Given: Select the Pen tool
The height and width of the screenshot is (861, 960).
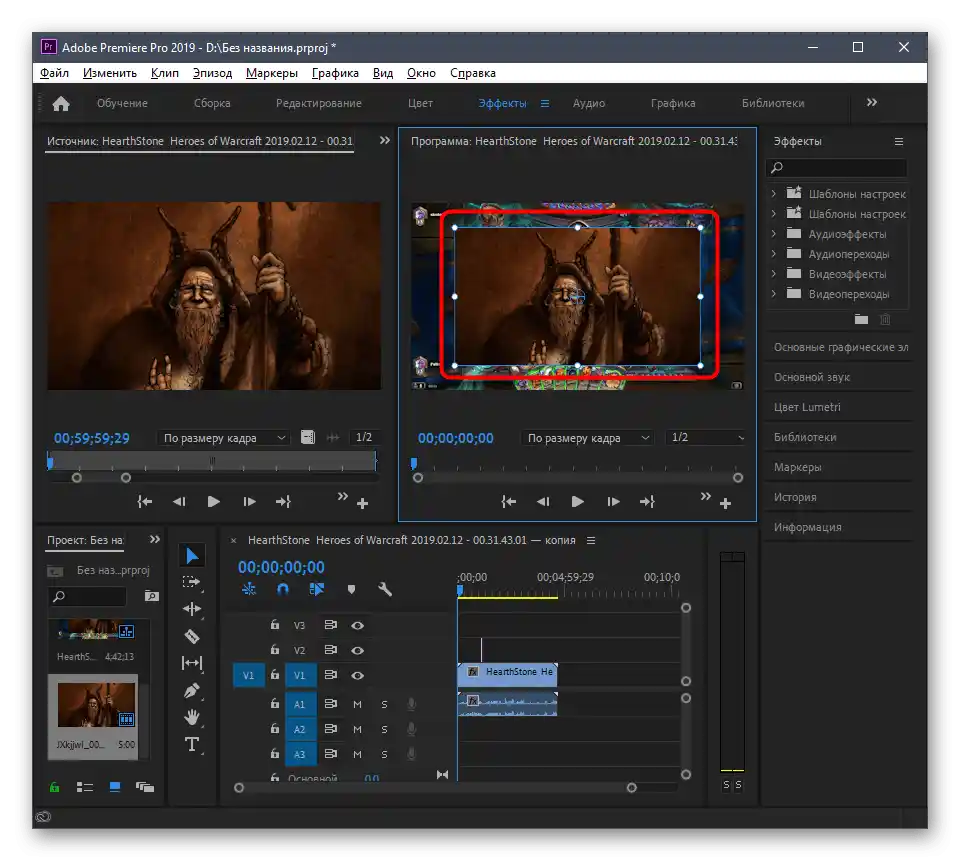Looking at the screenshot, I should [192, 690].
